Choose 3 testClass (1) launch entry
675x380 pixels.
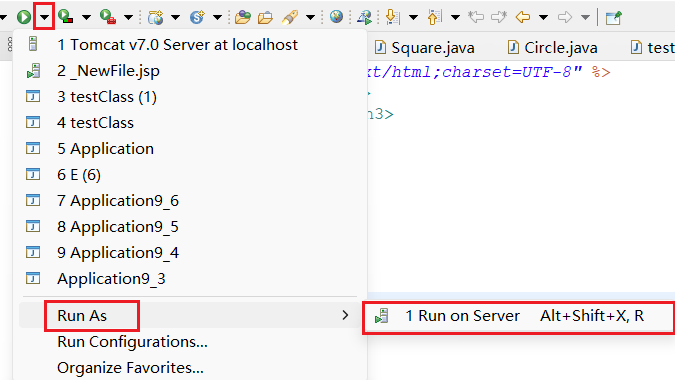point(190,96)
